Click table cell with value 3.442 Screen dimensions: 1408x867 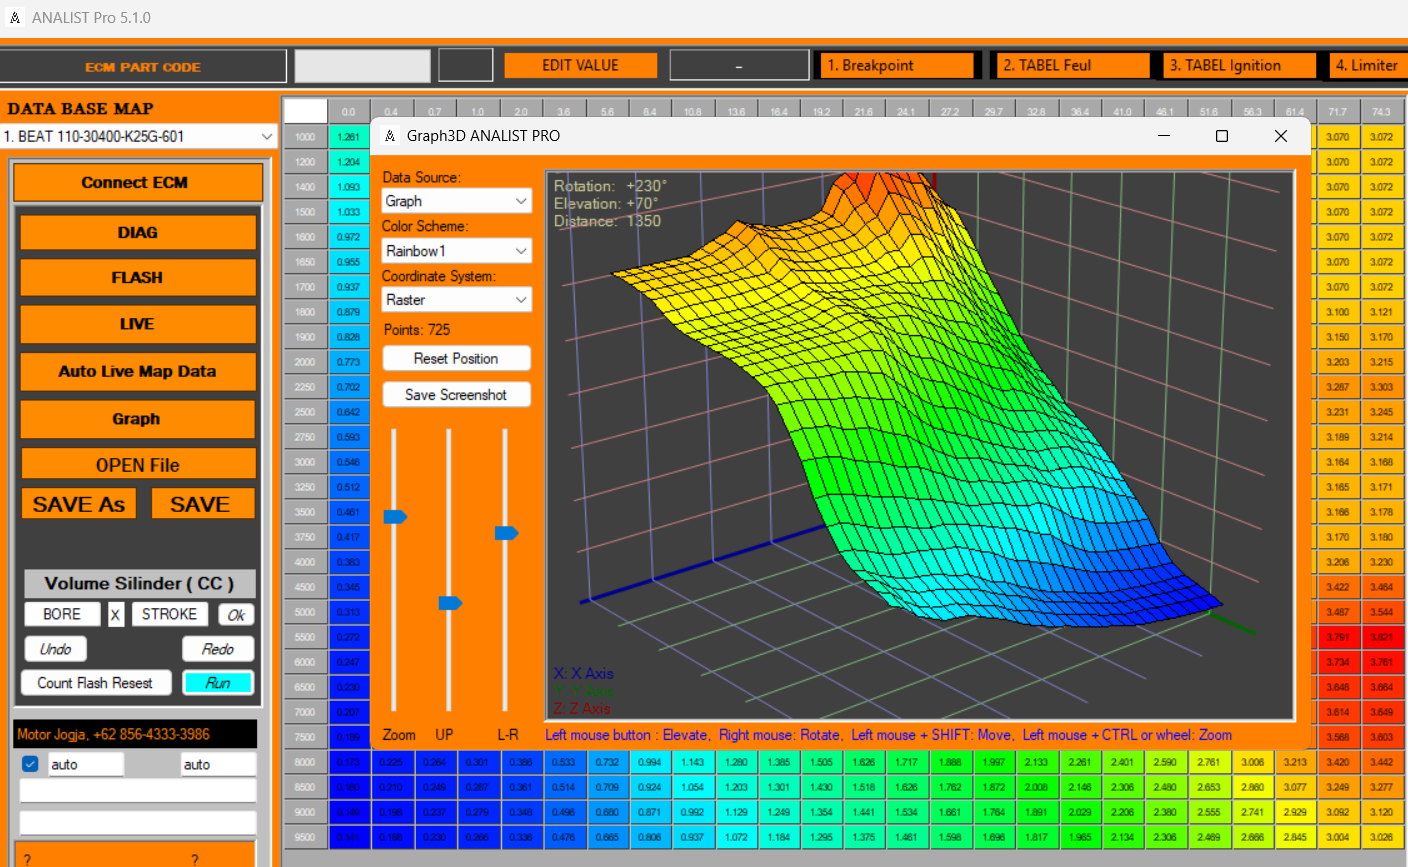[x=1381, y=762]
